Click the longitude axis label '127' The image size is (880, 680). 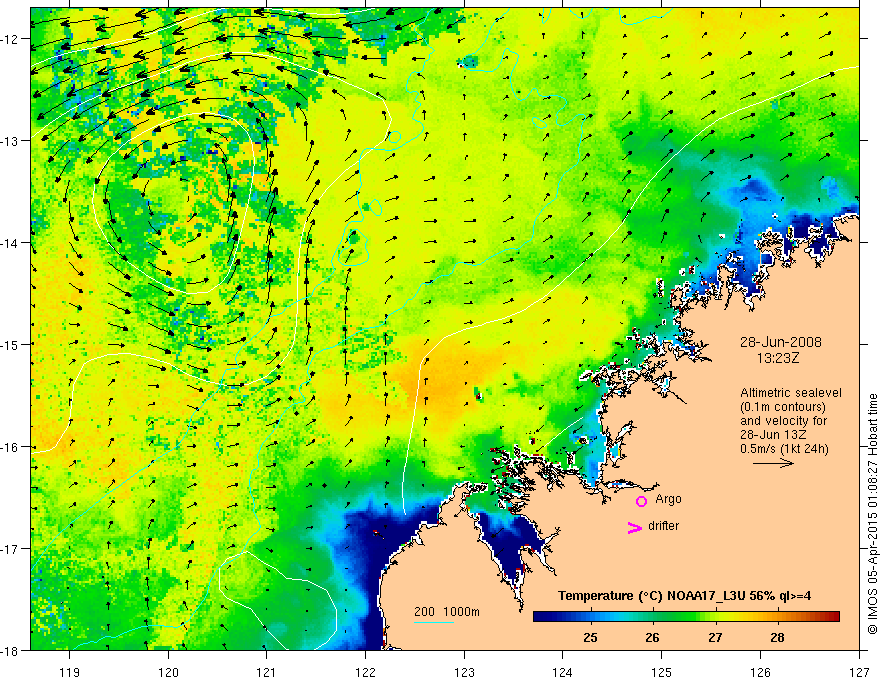tap(859, 672)
